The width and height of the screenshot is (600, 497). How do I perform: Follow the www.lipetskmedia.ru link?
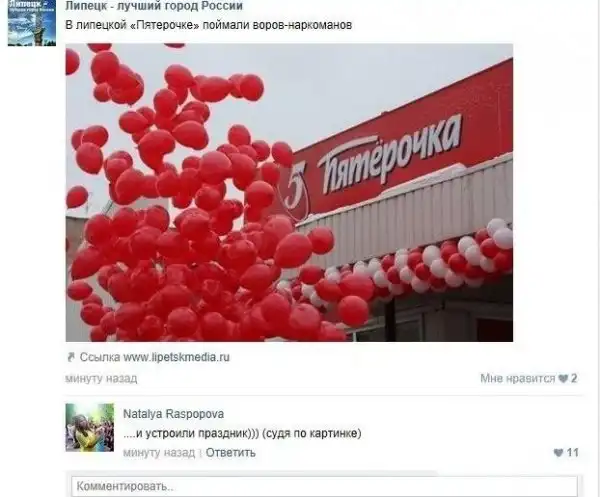pyautogui.click(x=176, y=357)
